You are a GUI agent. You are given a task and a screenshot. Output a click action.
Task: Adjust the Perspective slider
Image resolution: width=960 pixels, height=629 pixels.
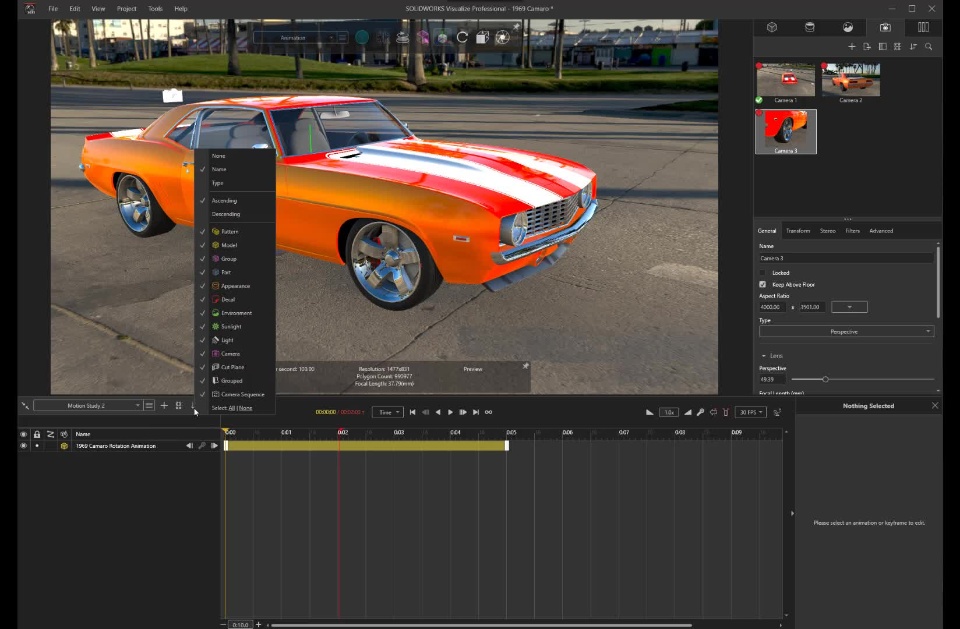(825, 379)
